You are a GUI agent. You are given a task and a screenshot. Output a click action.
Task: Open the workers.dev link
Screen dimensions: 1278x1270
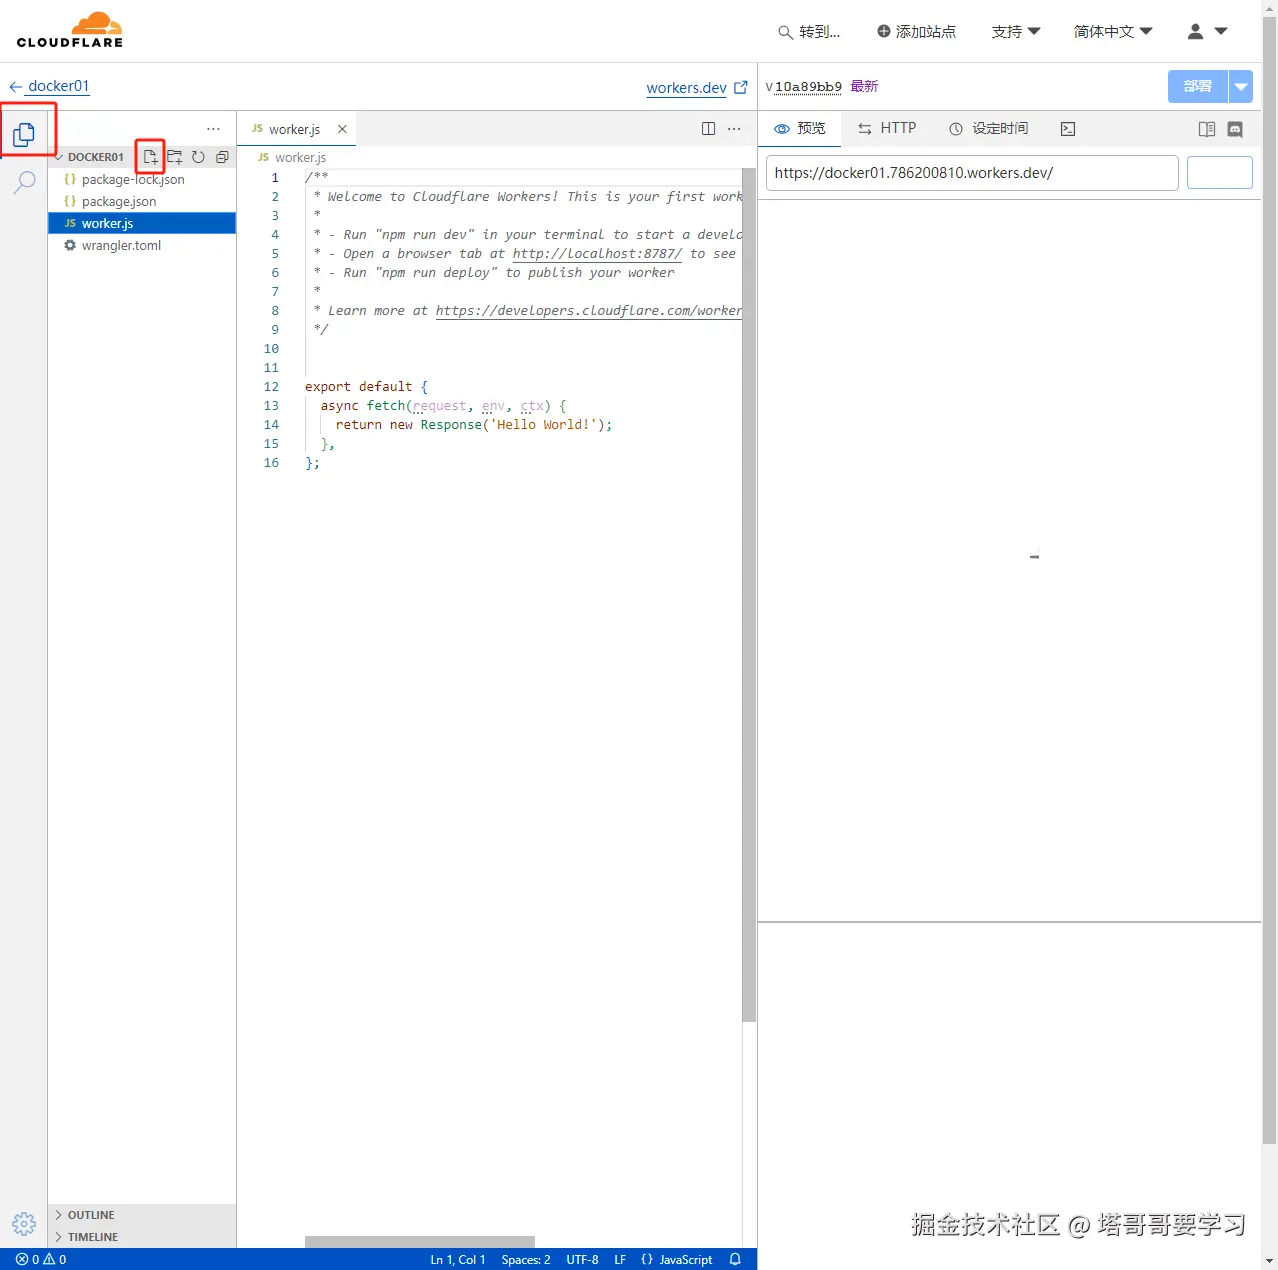(686, 88)
